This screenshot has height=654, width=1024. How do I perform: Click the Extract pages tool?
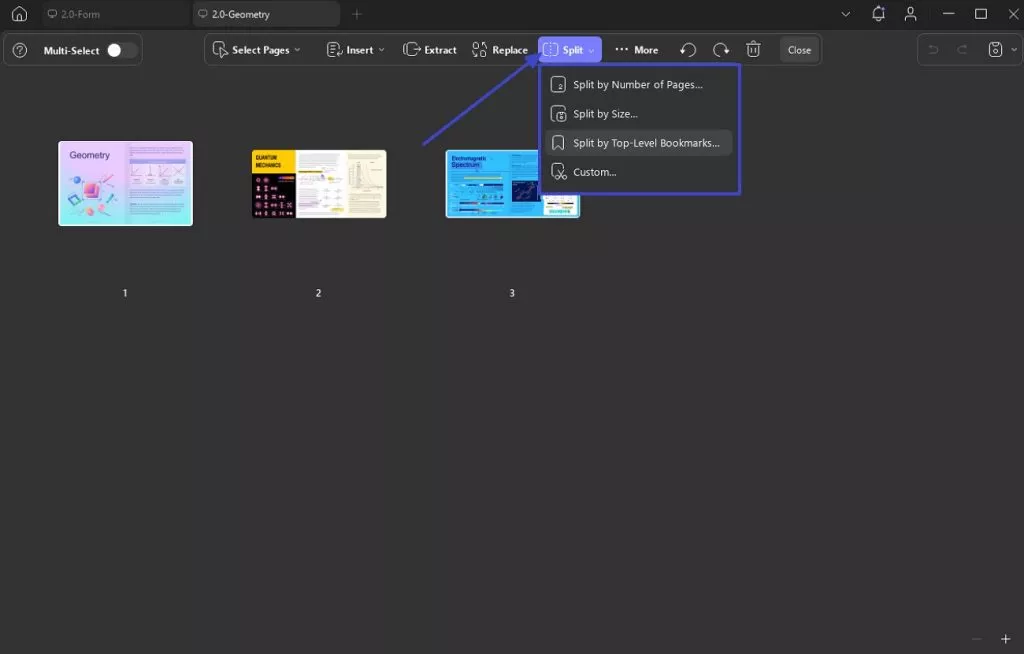[x=430, y=50]
